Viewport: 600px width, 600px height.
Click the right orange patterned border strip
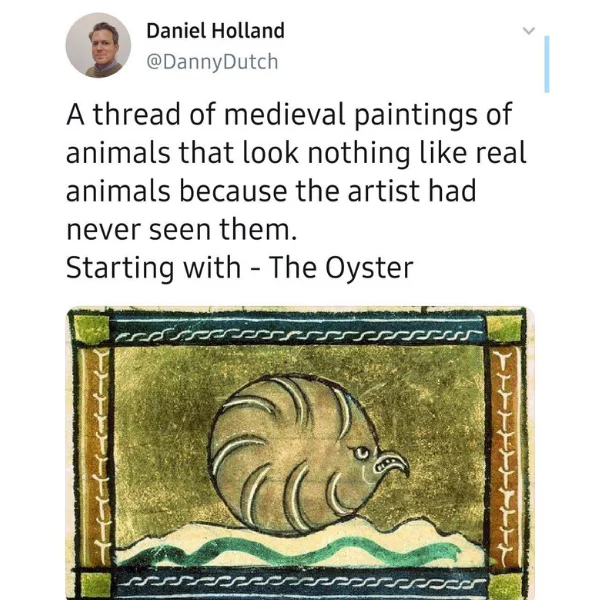point(506,454)
